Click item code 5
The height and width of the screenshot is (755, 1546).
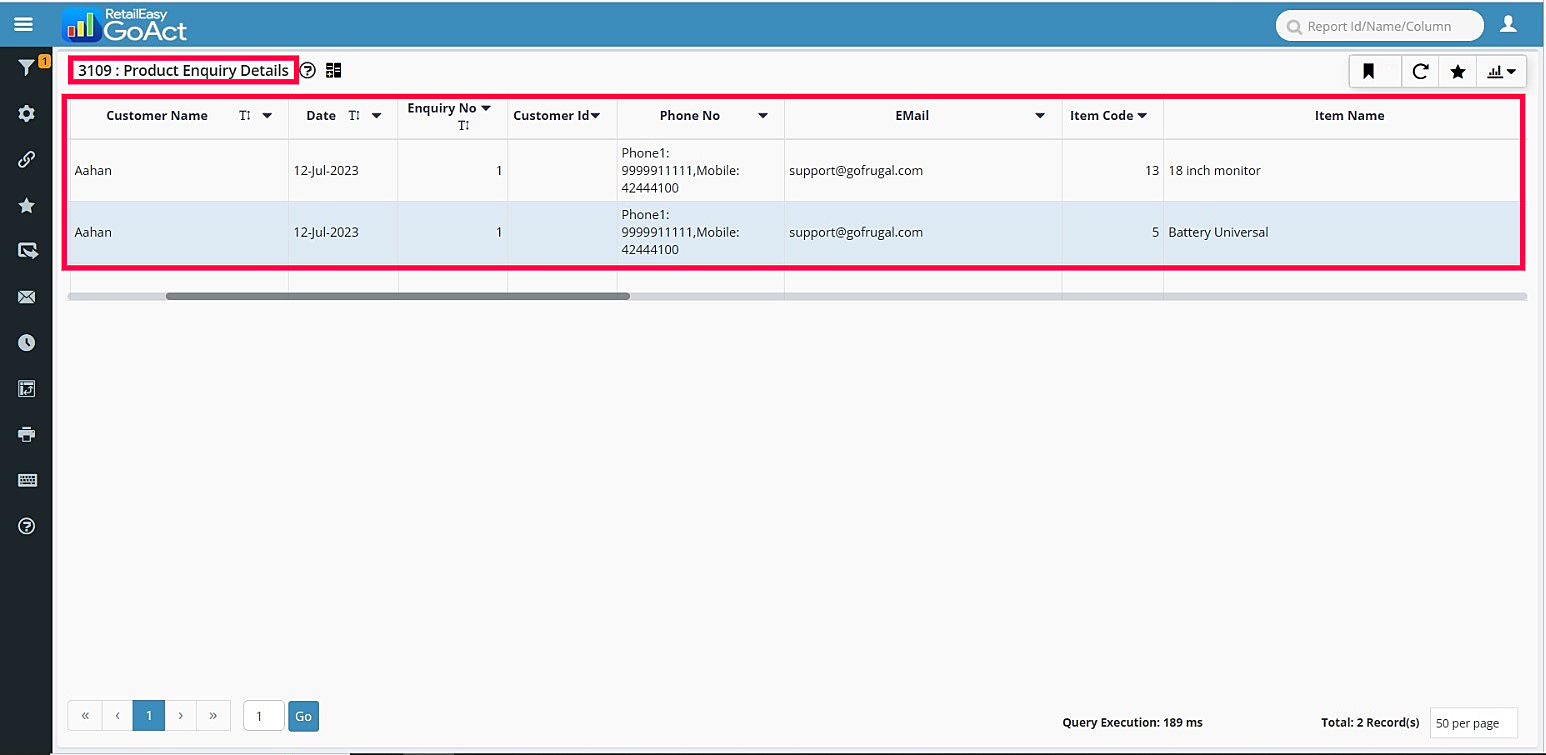point(1155,233)
